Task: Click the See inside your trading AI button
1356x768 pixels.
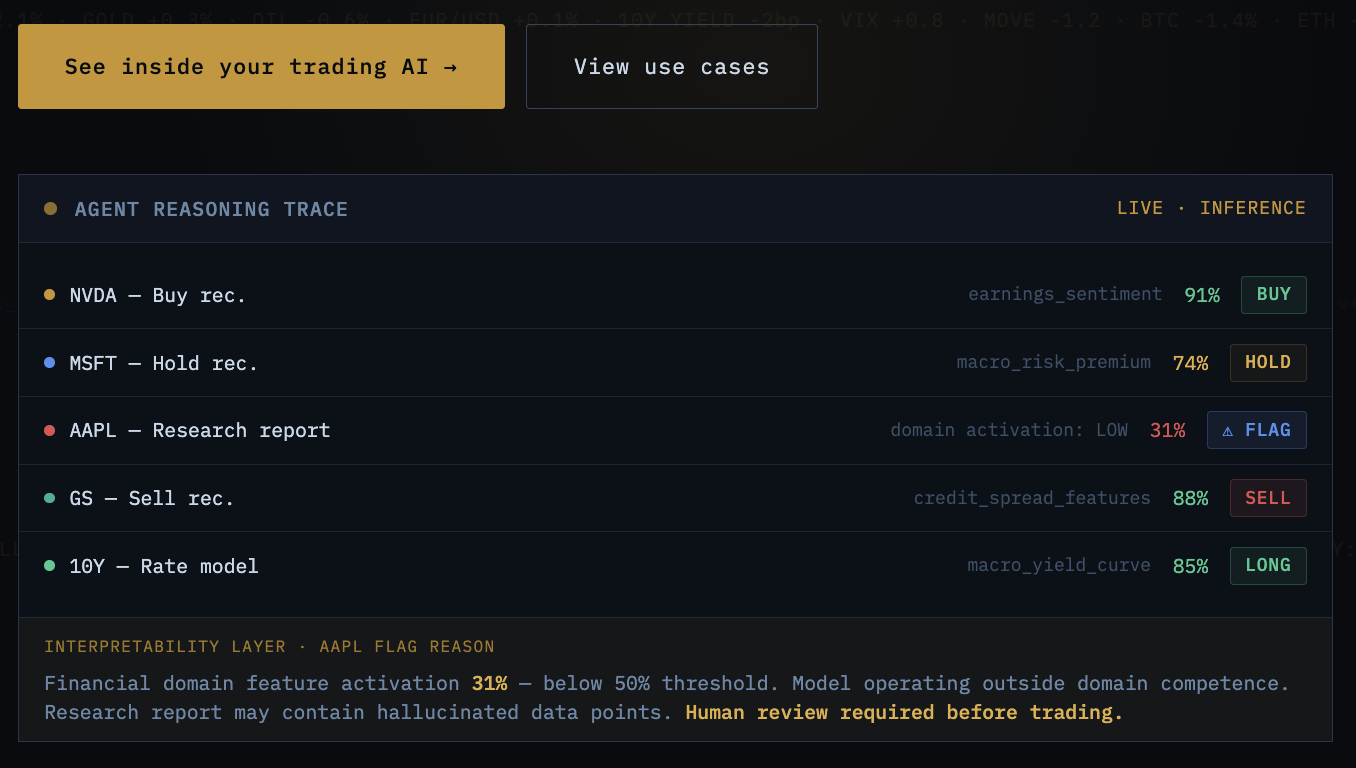Action: (261, 66)
